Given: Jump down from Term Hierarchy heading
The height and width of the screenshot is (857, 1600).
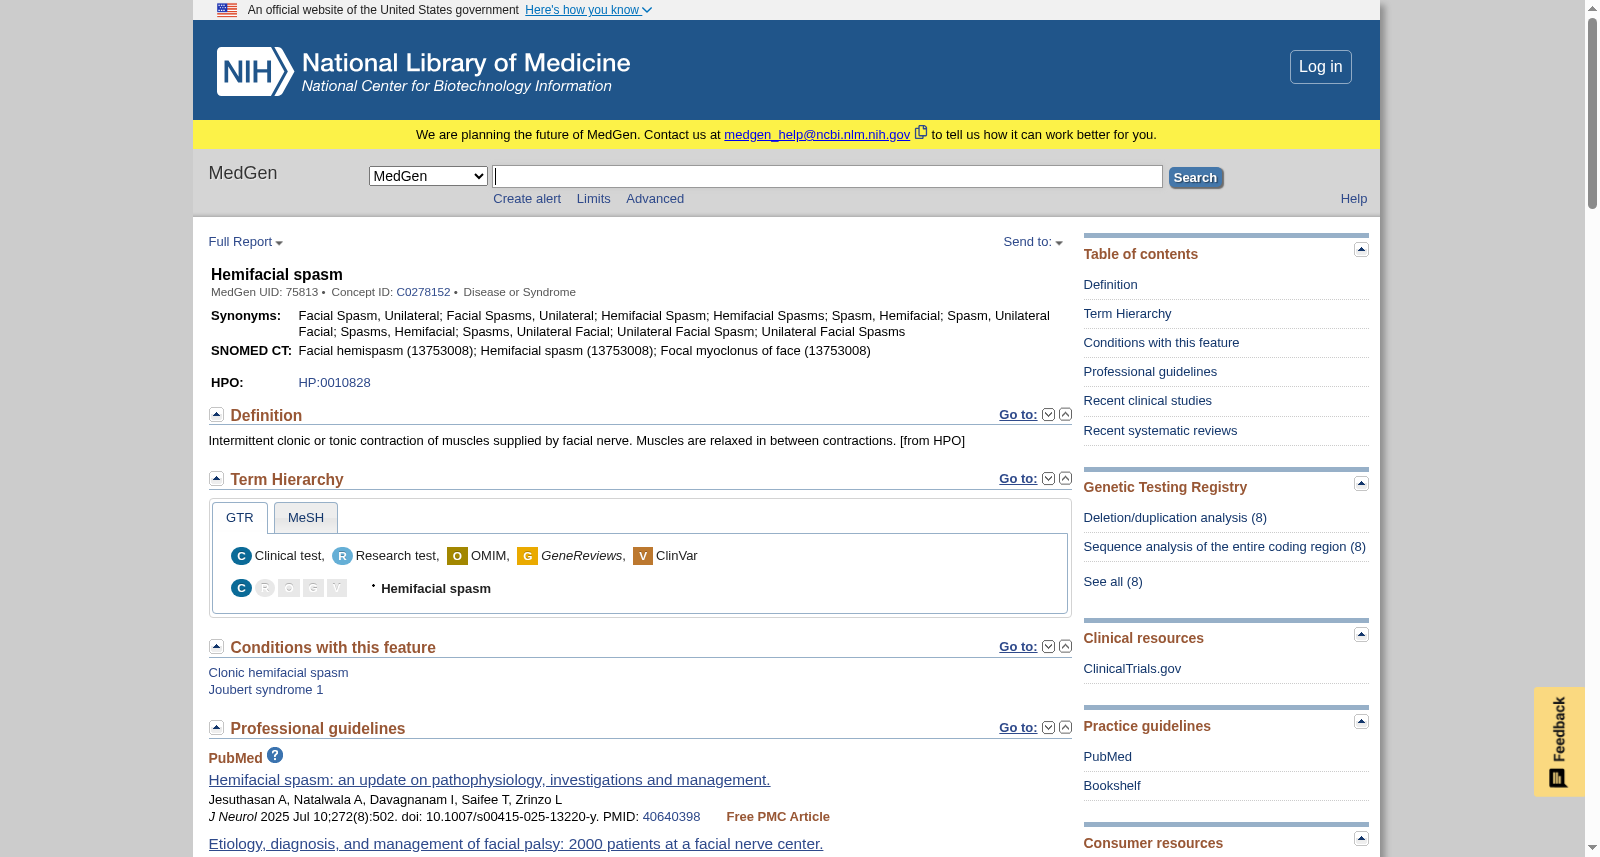Looking at the screenshot, I should click(x=1048, y=478).
